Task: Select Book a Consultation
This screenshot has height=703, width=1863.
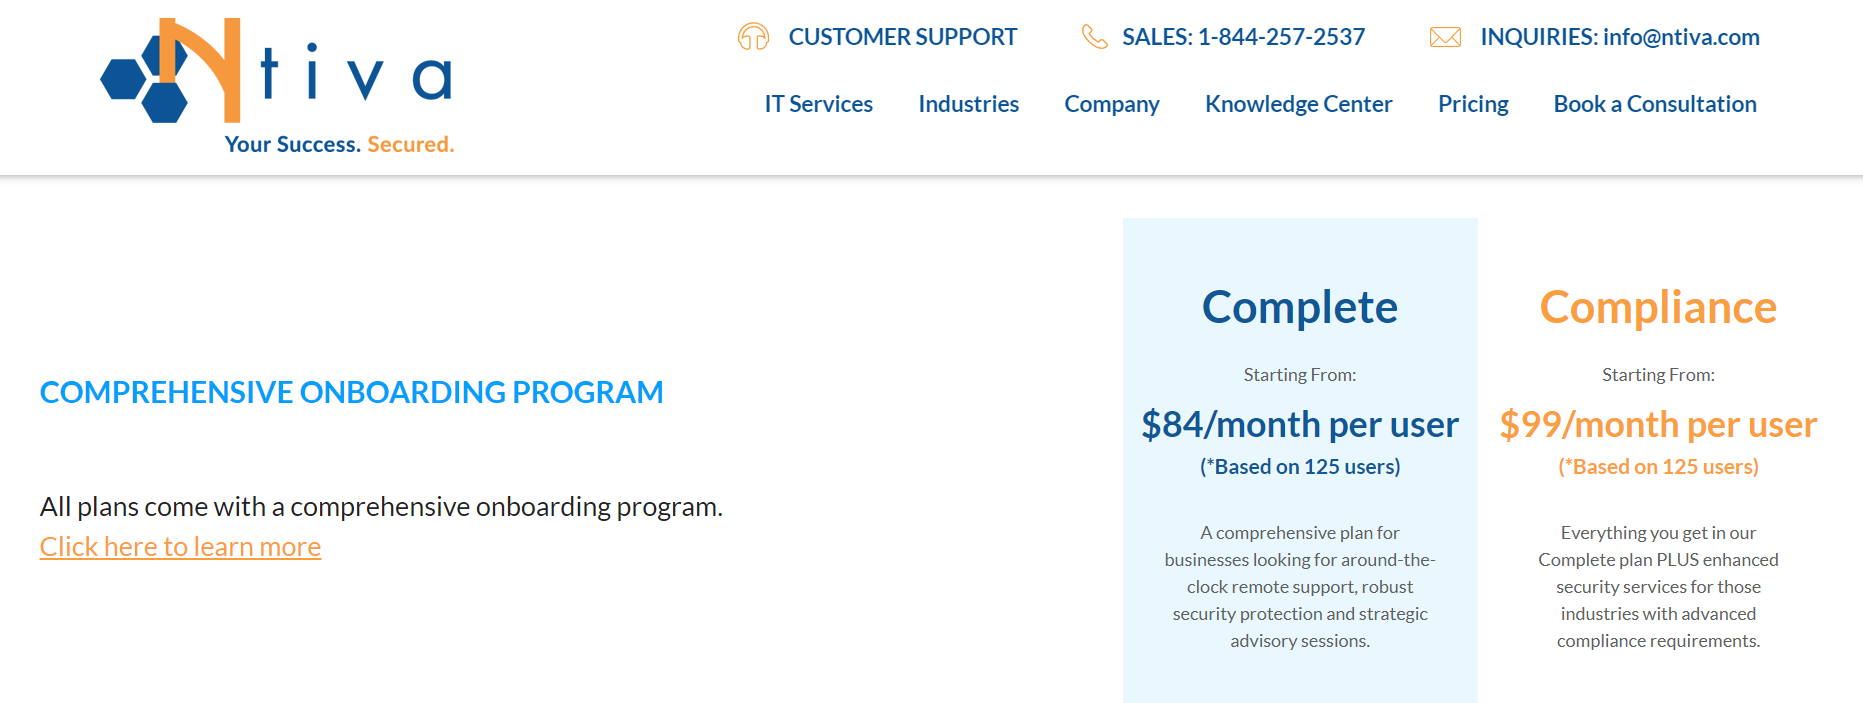Action: (1654, 104)
